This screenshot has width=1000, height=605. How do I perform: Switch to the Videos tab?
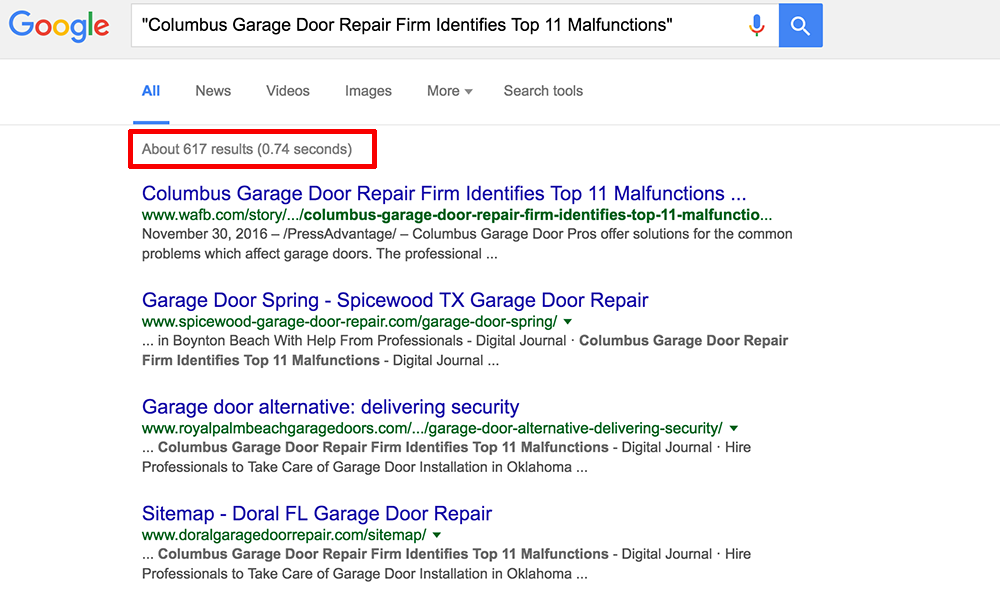(x=288, y=91)
